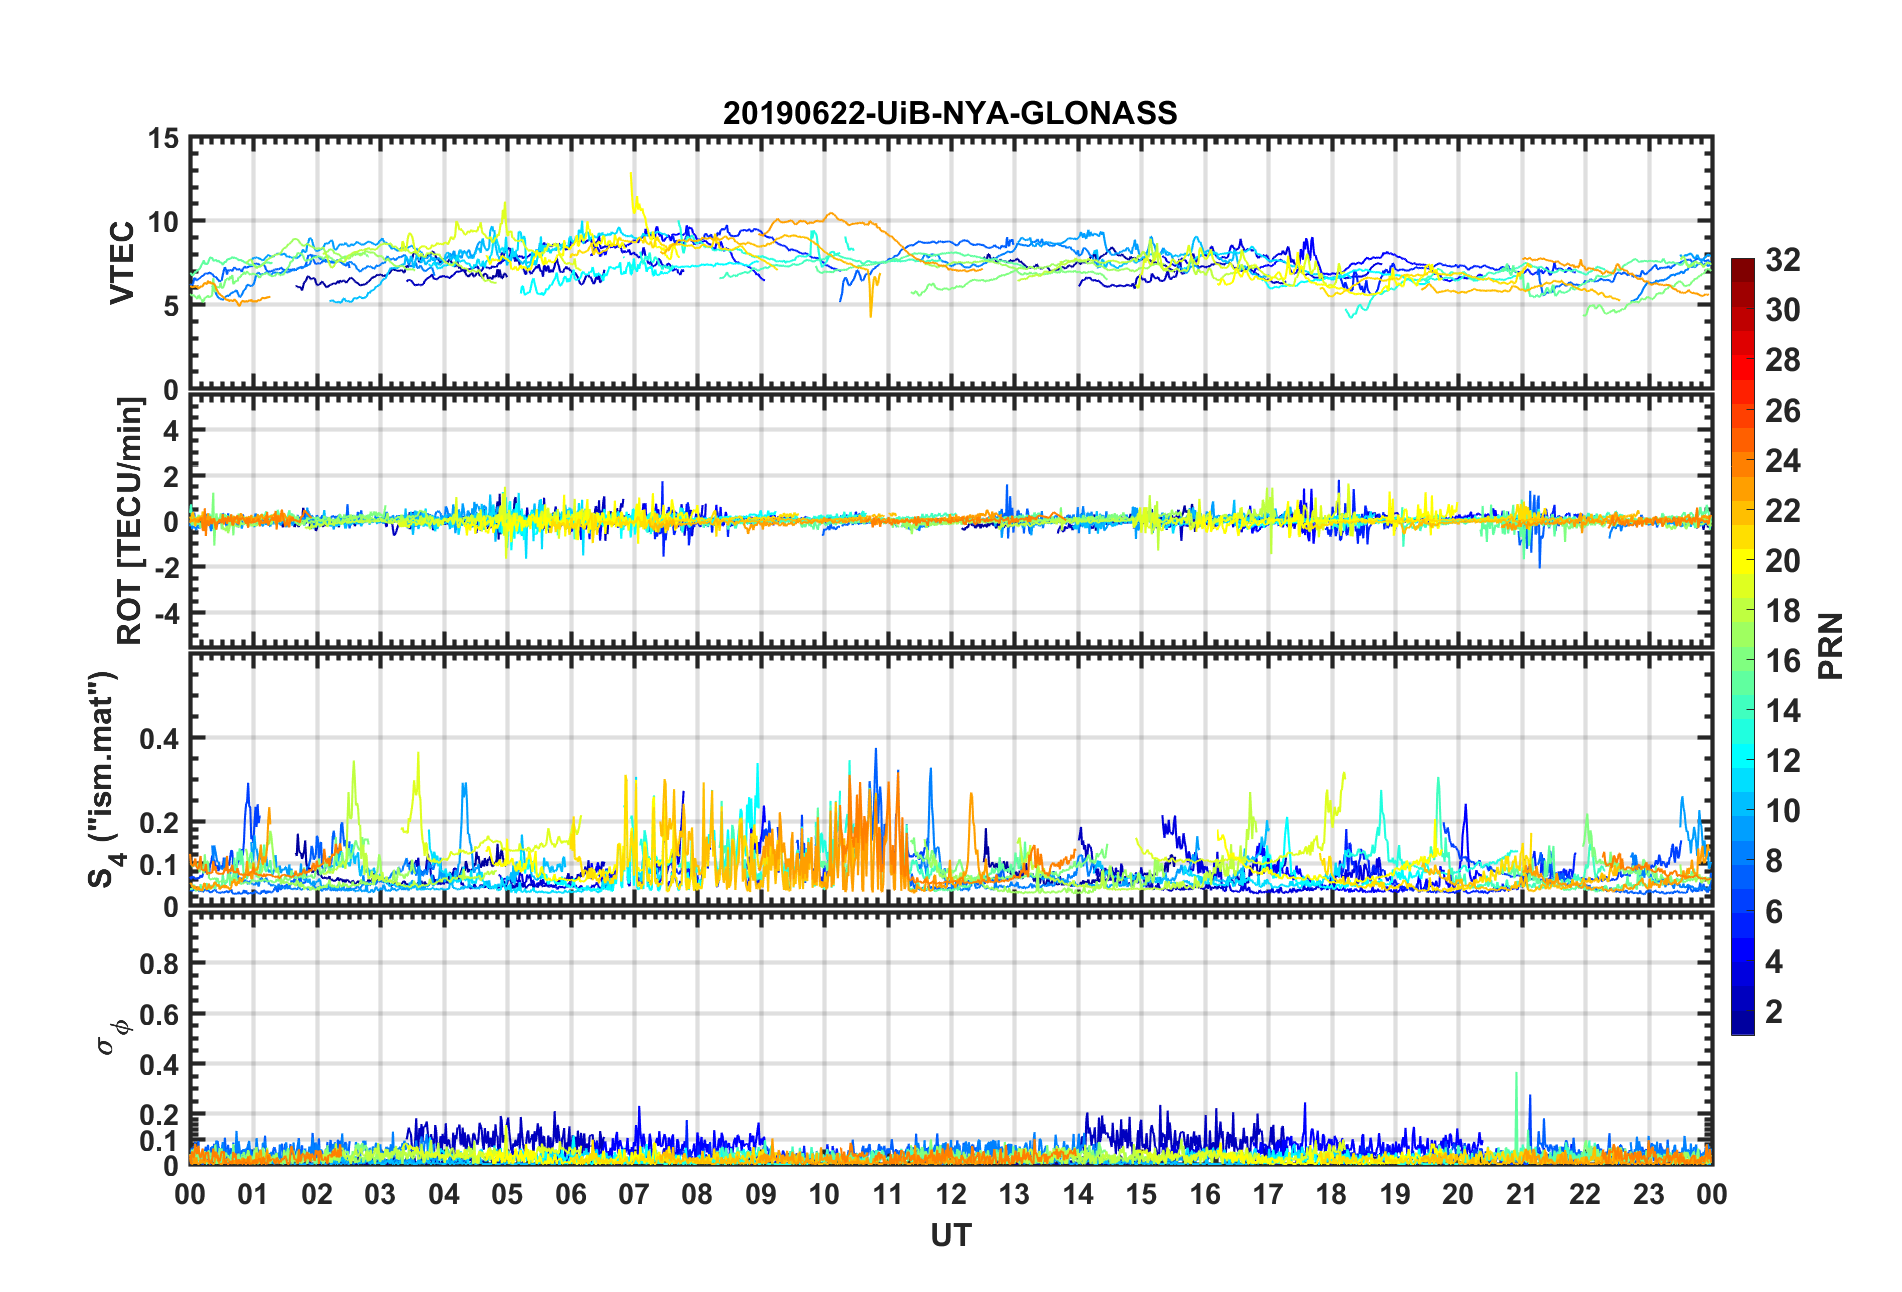The height and width of the screenshot is (1292, 1902).
Task: Click sigma phi axis tick 0.6
Action: pos(159,1015)
